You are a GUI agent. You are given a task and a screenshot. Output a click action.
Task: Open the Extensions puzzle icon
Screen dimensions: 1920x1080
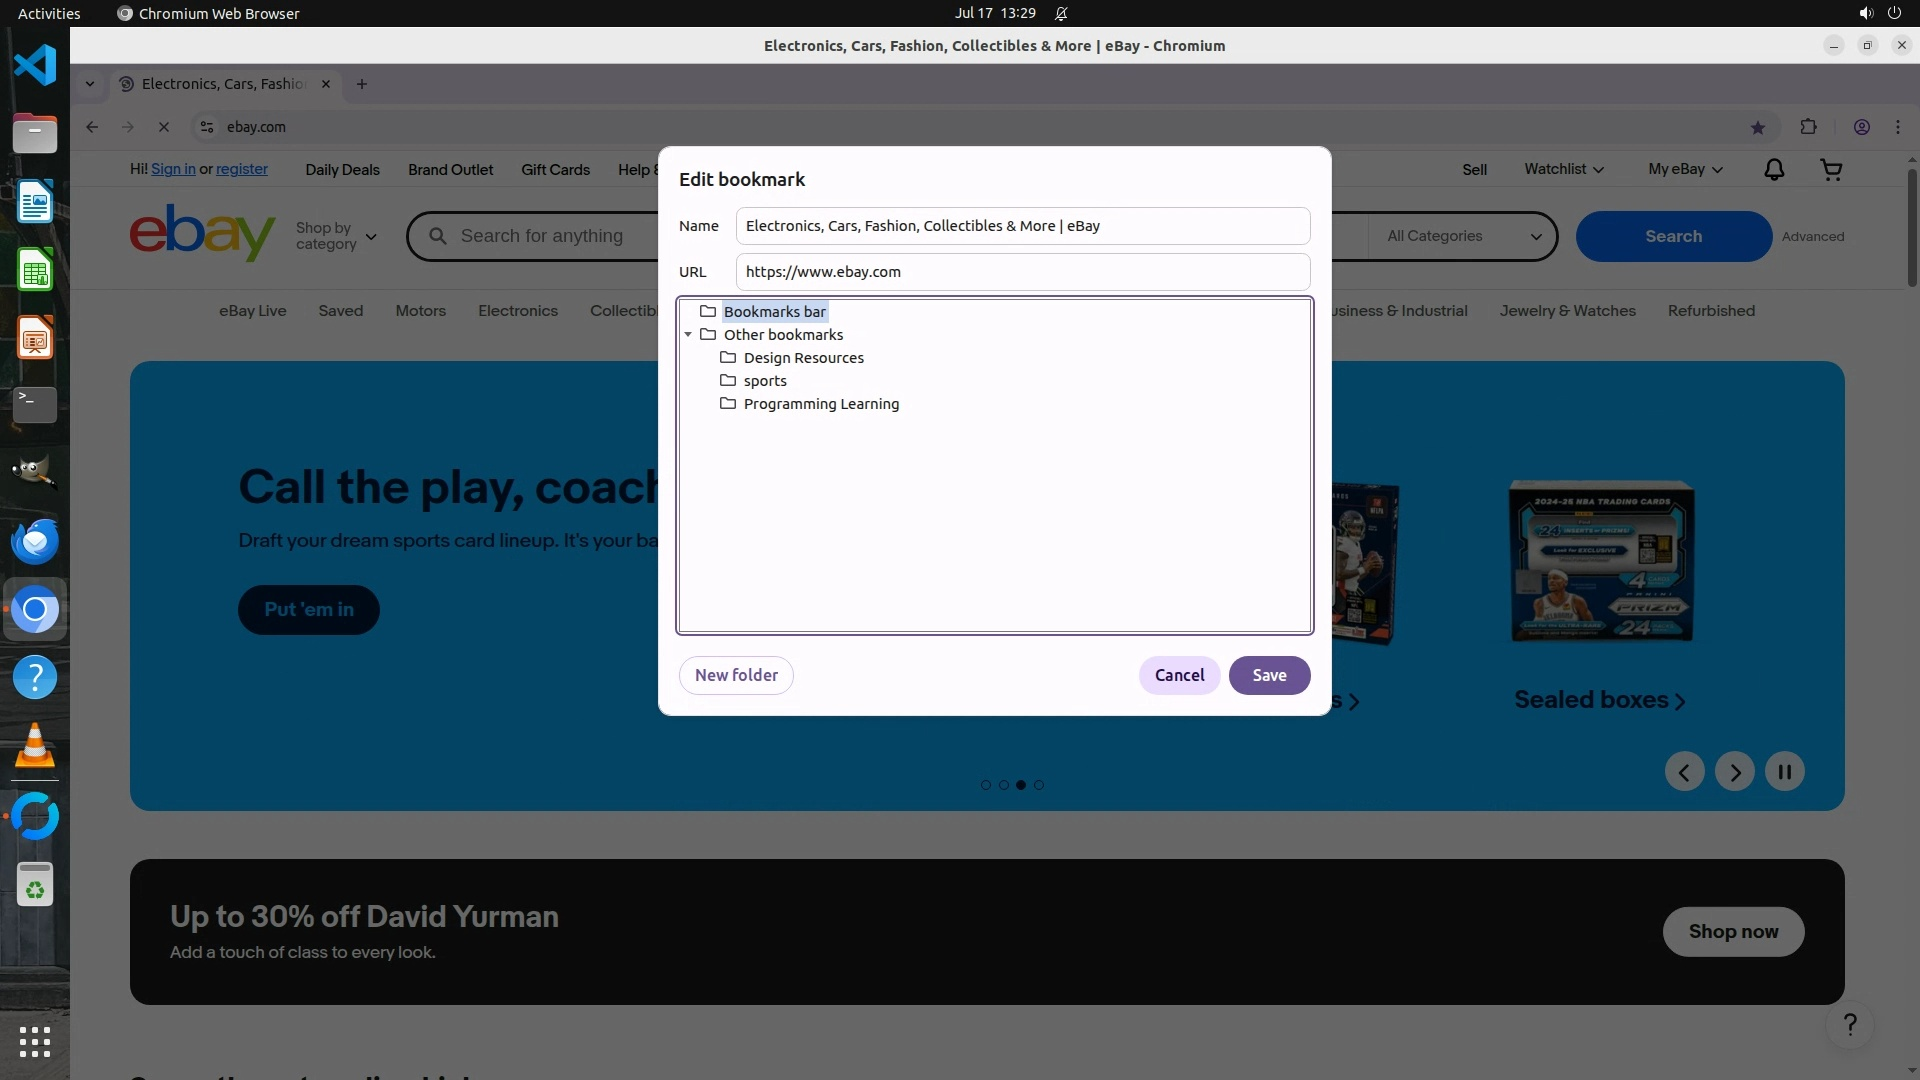[x=1808, y=127]
